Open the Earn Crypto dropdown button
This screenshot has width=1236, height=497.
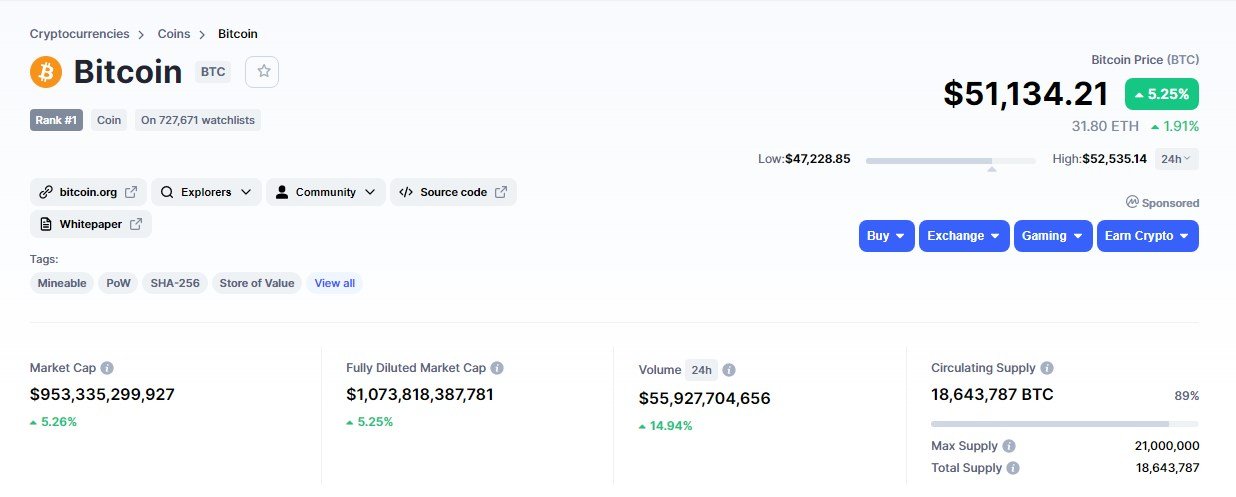1147,236
